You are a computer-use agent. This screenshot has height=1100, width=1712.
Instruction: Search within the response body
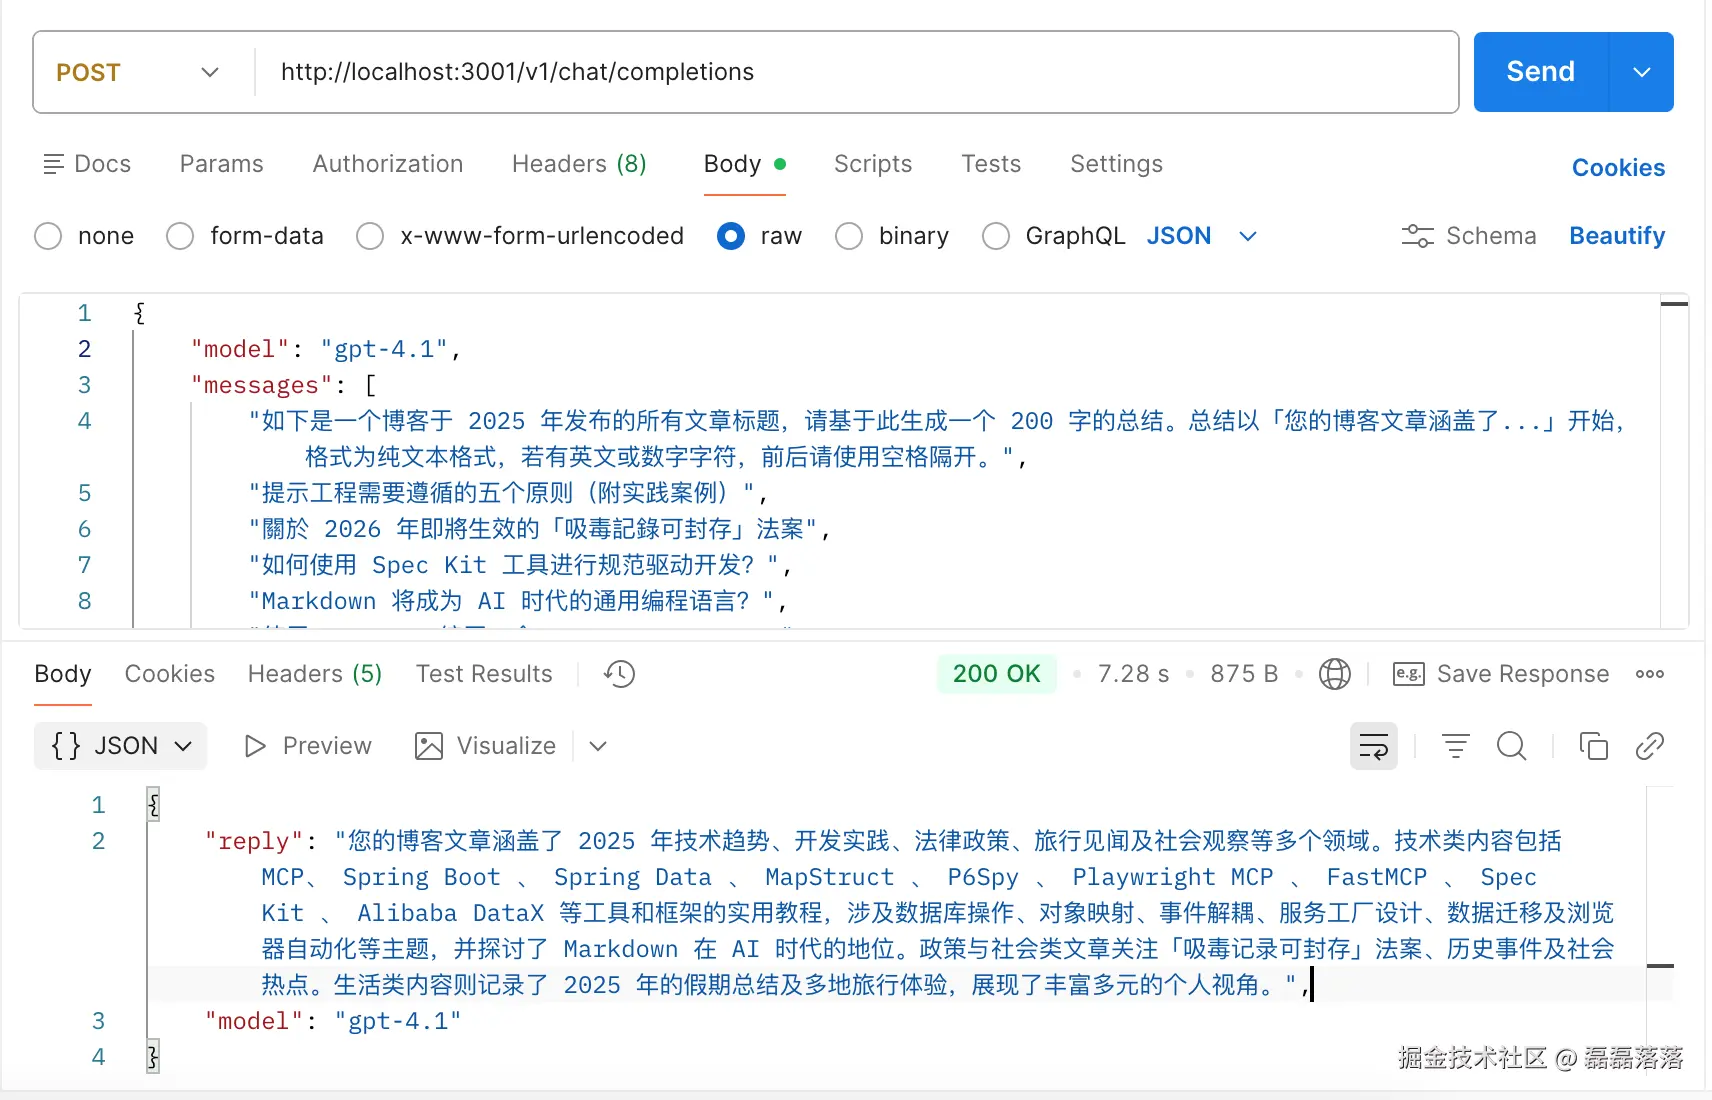[x=1511, y=746]
